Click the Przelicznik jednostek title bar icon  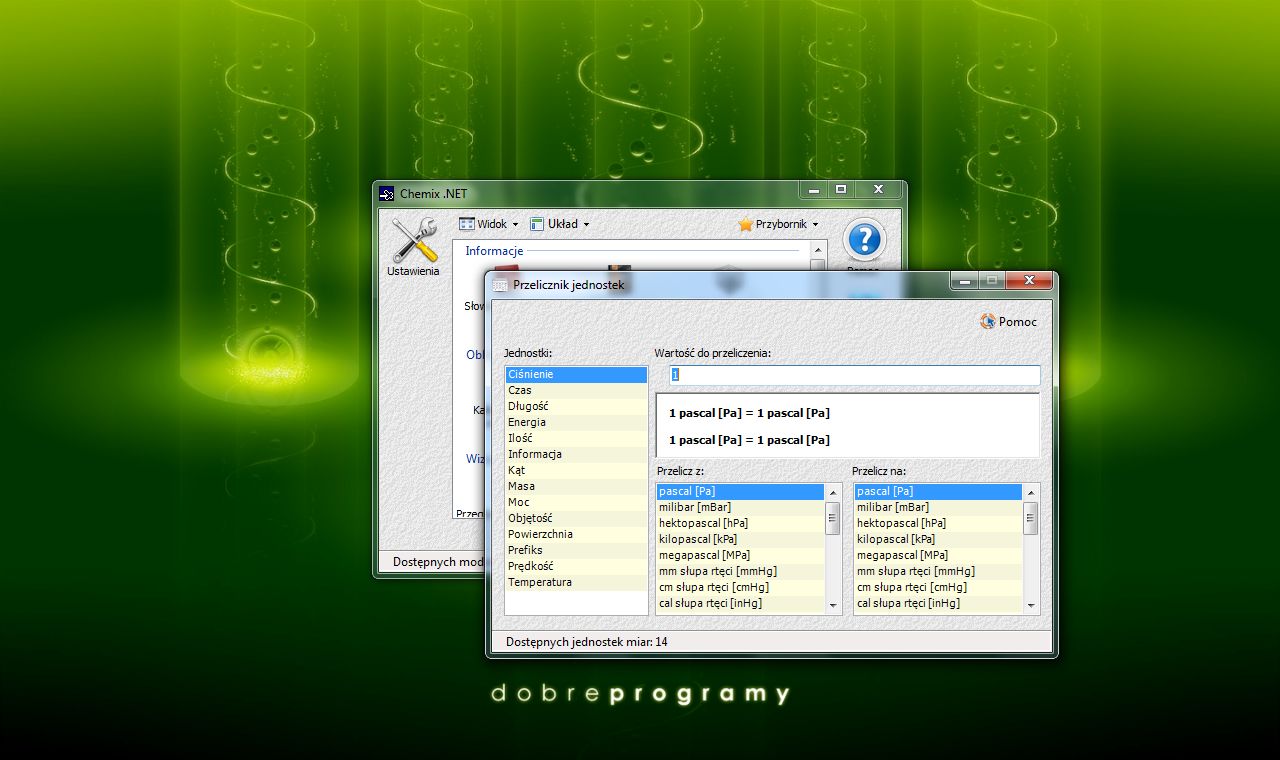500,285
